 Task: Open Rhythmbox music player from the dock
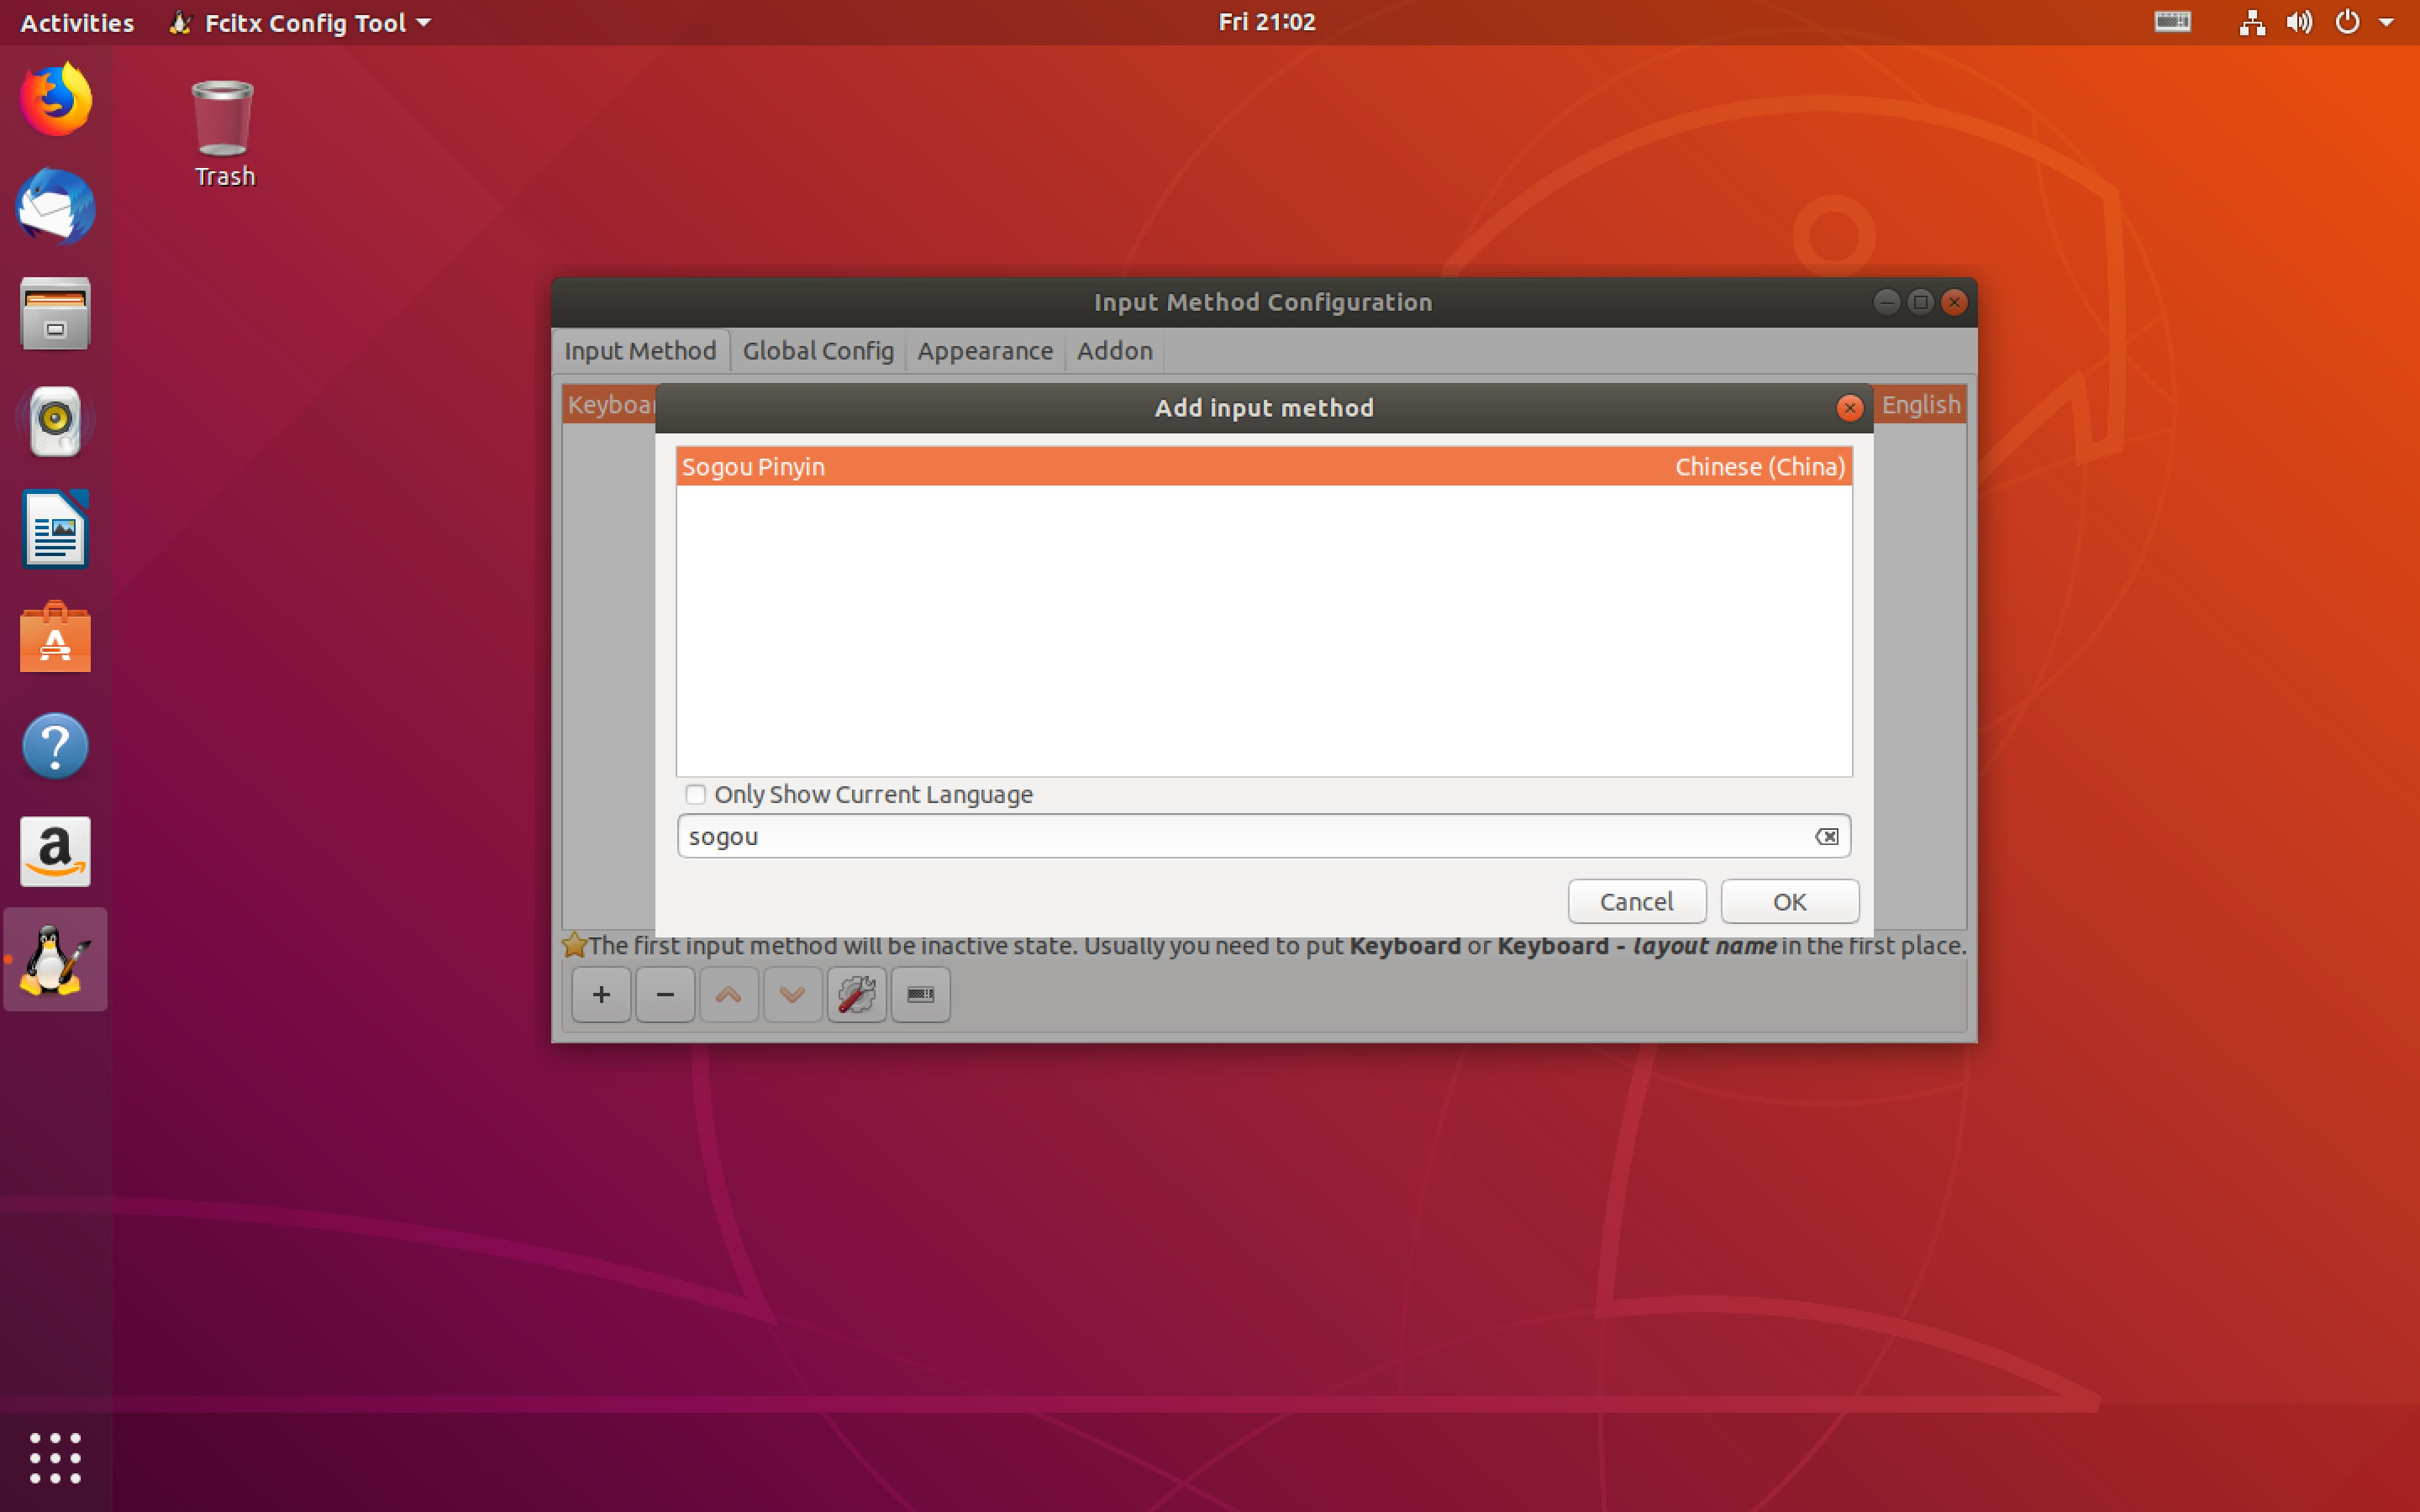[56, 421]
